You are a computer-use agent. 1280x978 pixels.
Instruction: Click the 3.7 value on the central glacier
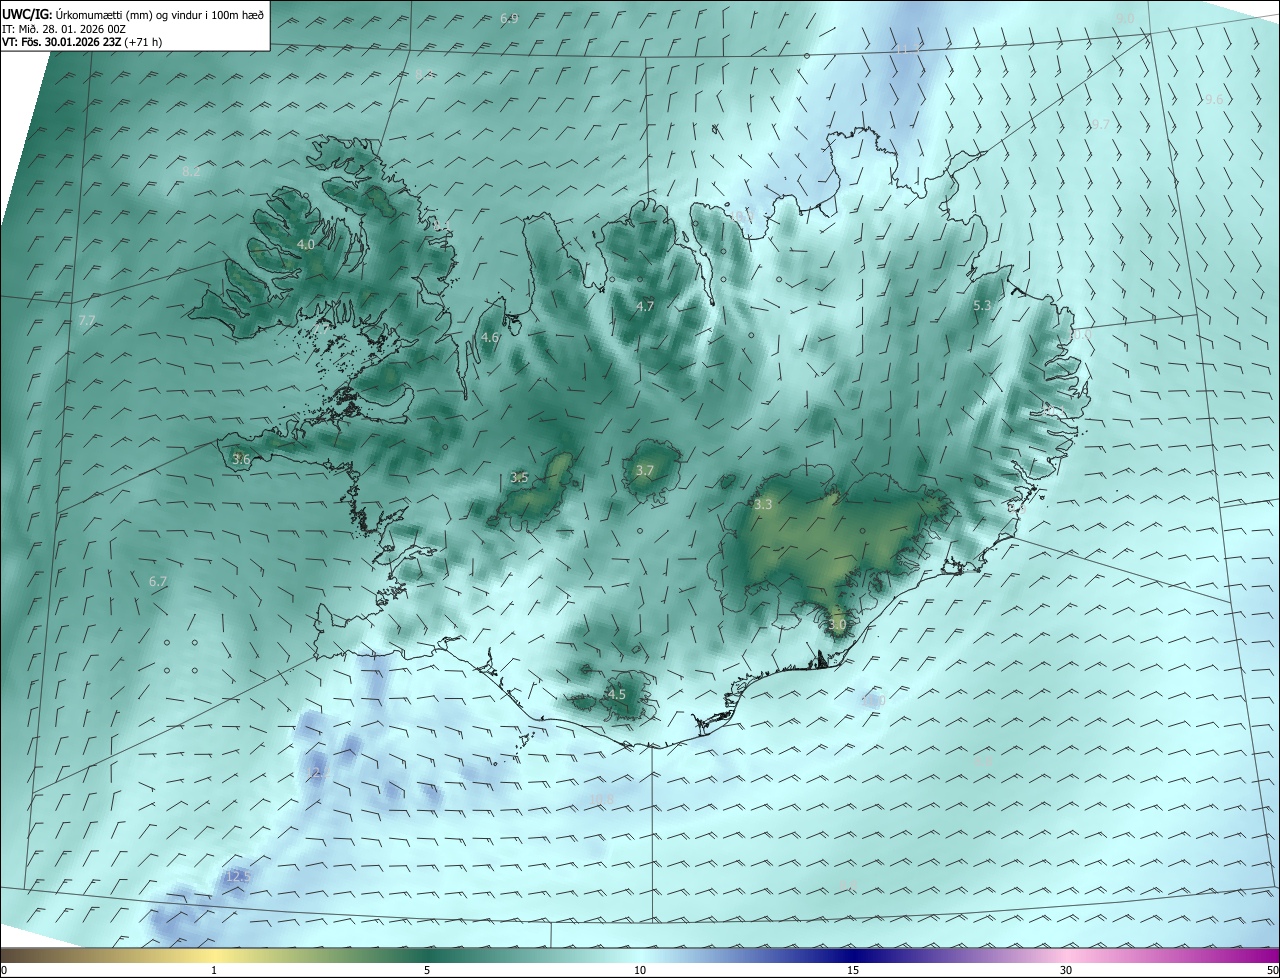[645, 470]
